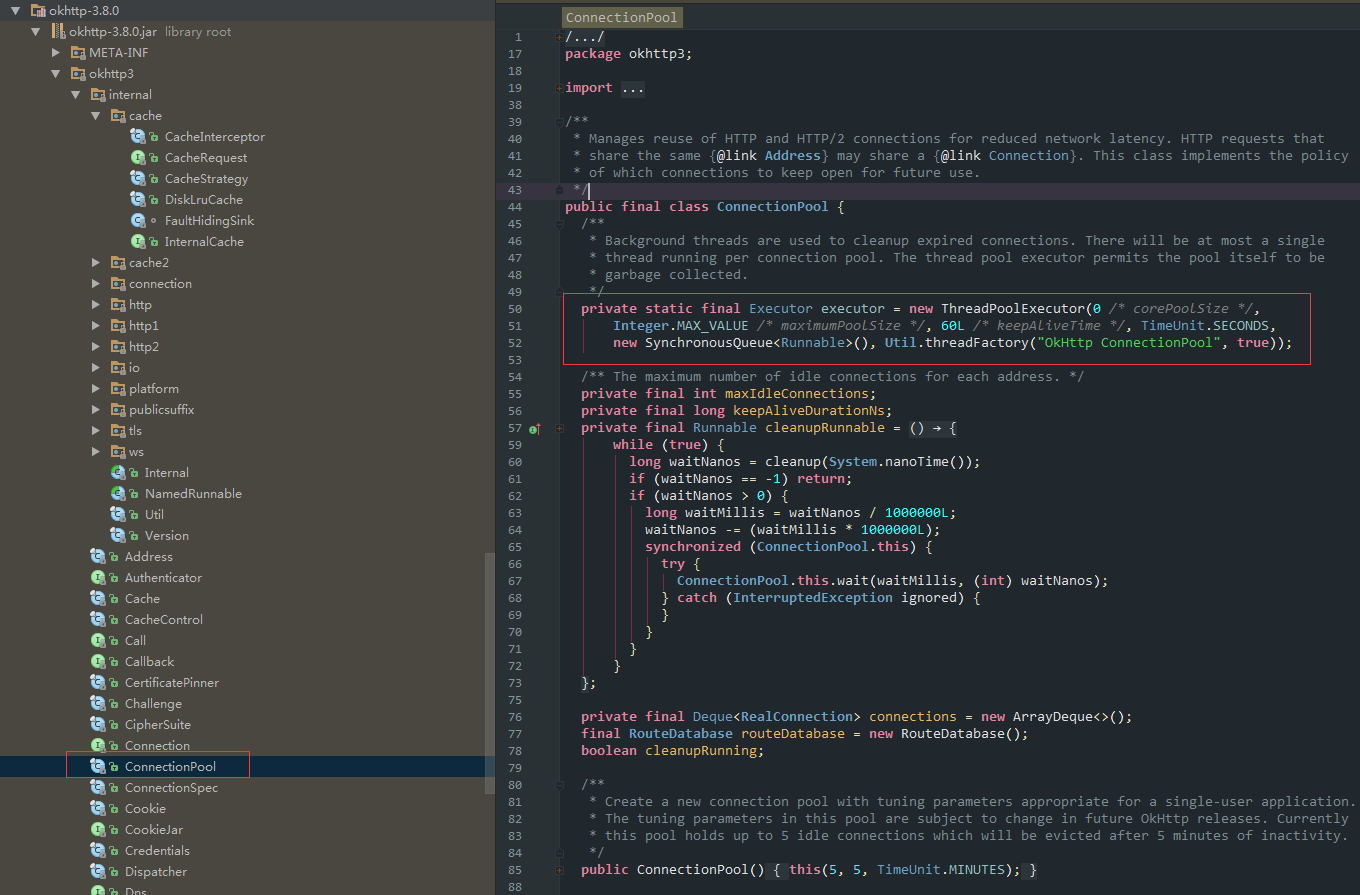Click the Version class icon

pos(118,536)
